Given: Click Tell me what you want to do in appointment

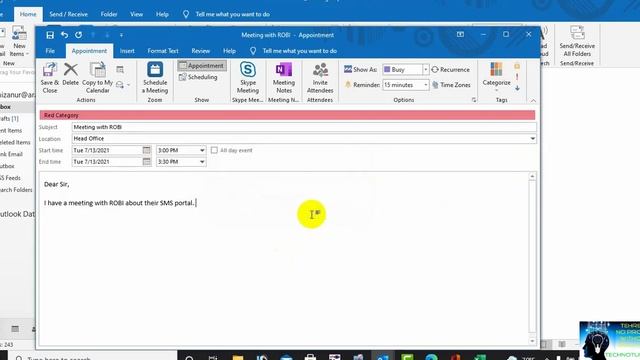Looking at the screenshot, I should point(300,51).
